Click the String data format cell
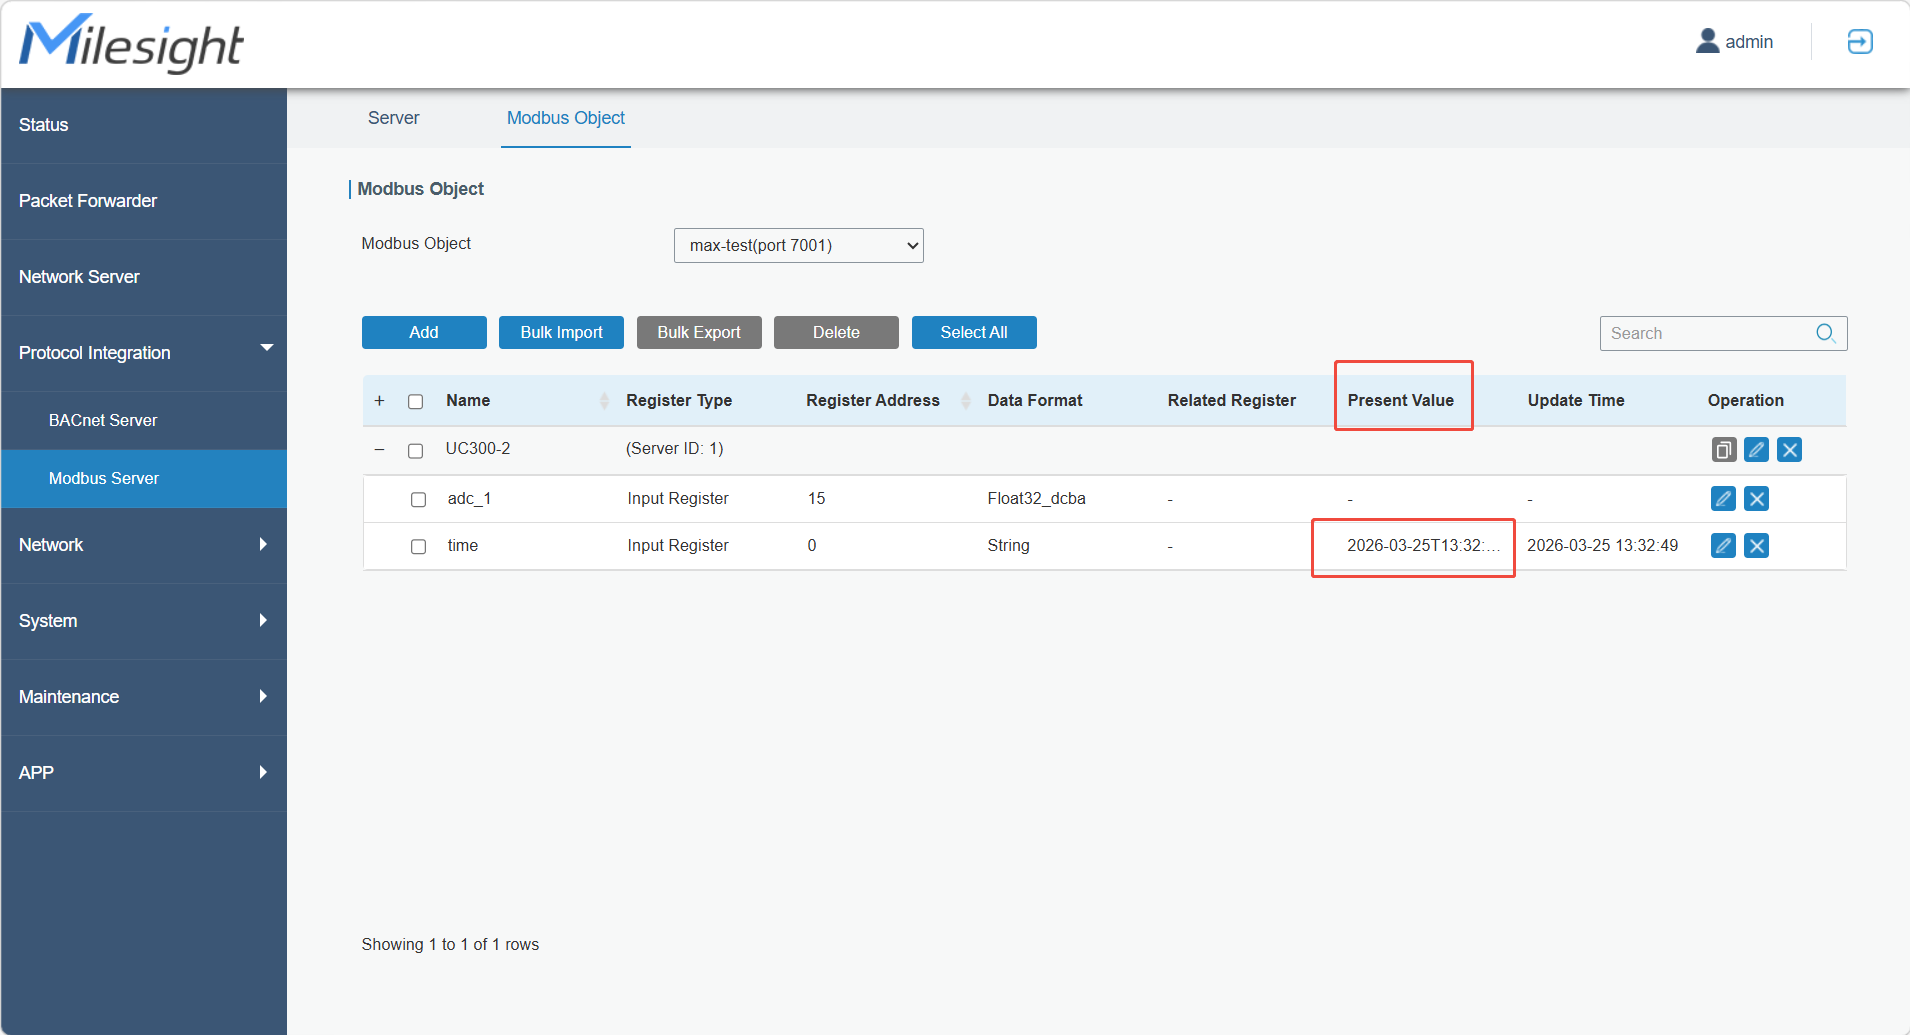 (x=1008, y=546)
